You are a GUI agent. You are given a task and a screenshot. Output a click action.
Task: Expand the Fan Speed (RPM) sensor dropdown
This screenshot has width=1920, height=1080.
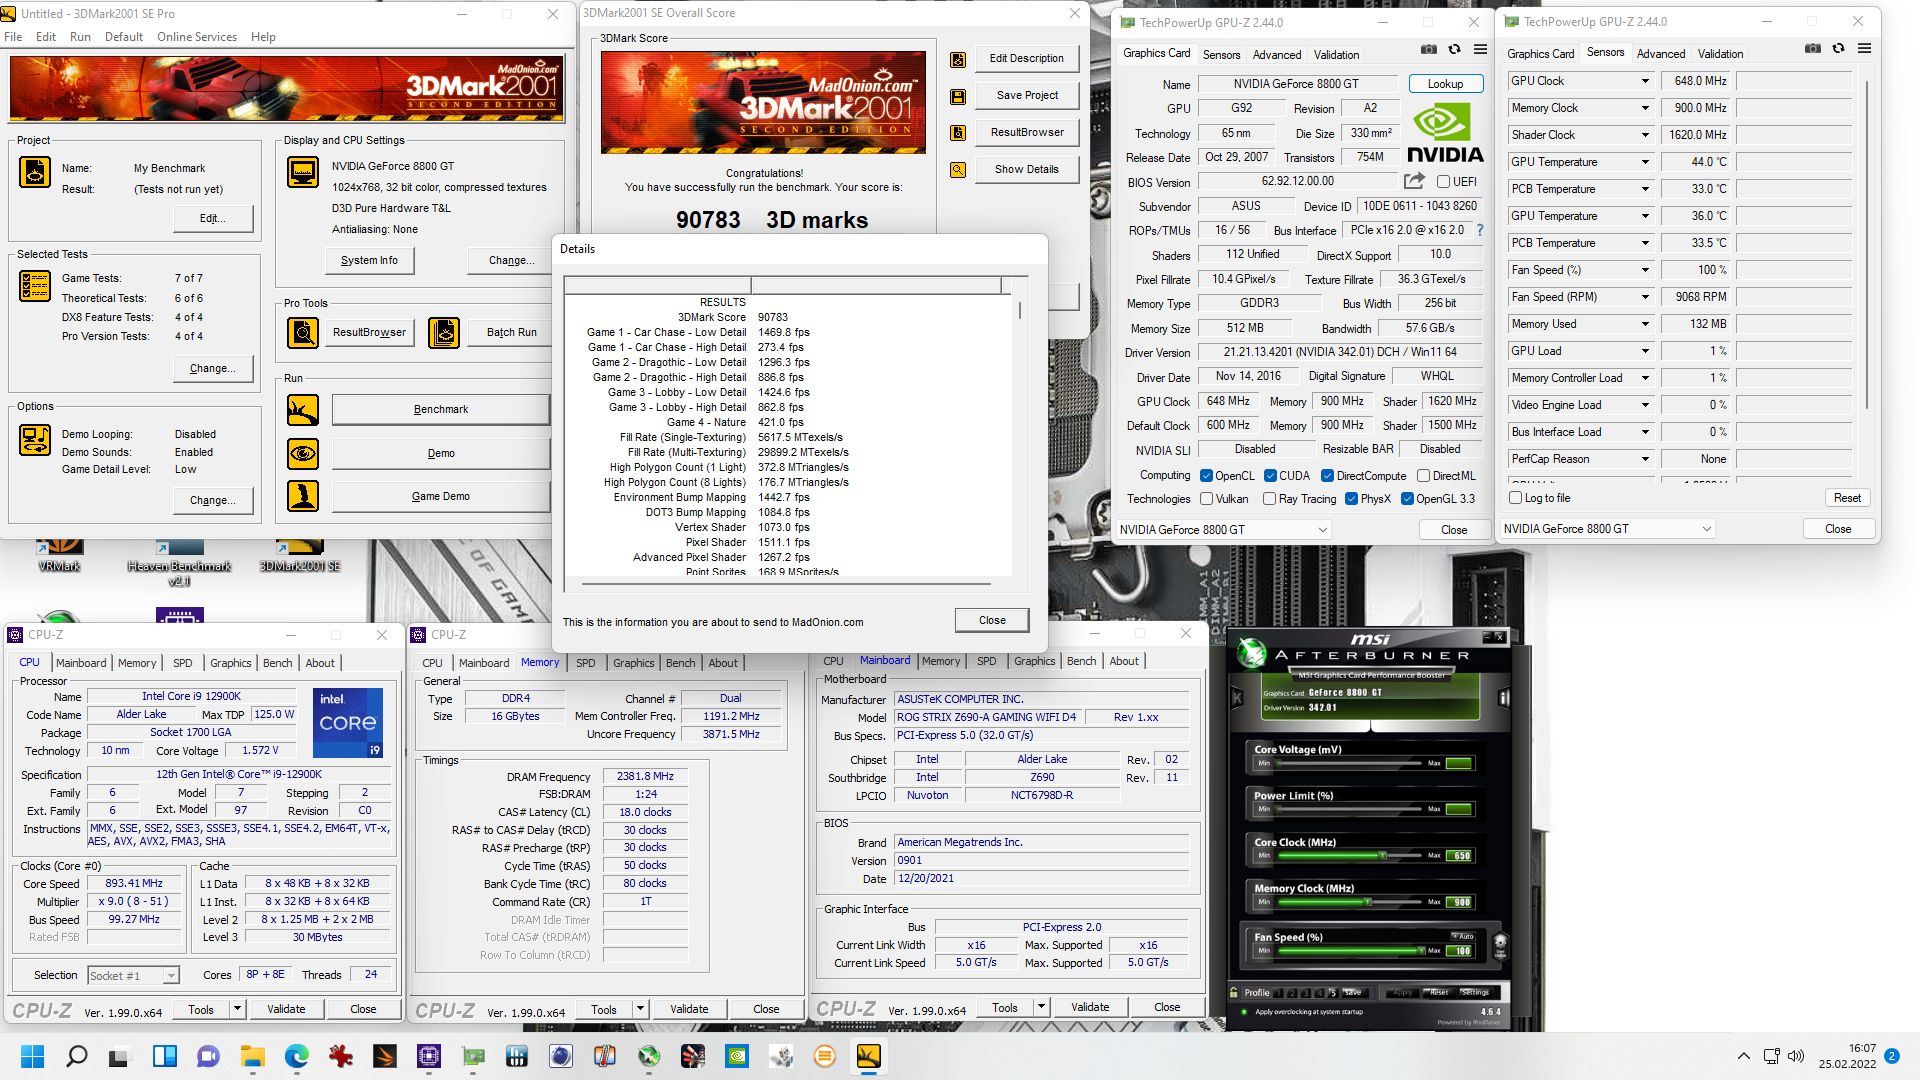point(1645,297)
